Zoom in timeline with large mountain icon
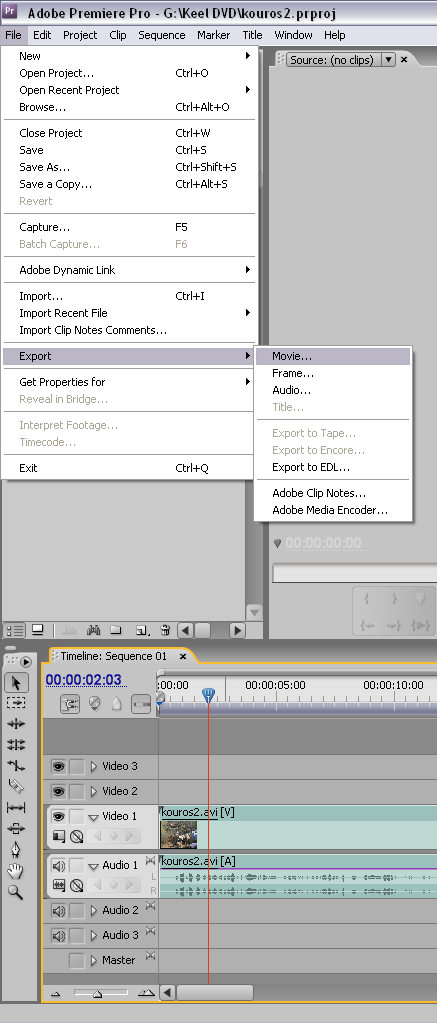Screen dimensions: 437x1023 coord(146,993)
